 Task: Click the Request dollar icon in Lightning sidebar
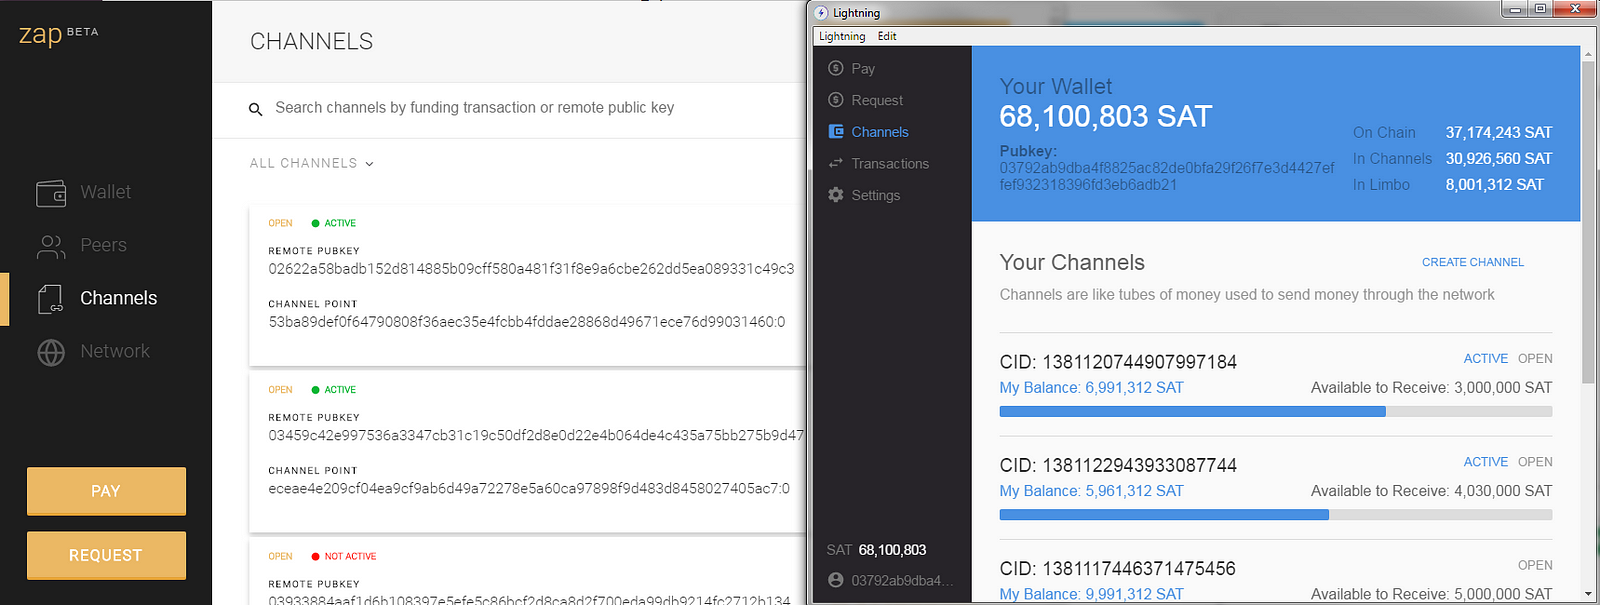point(836,100)
